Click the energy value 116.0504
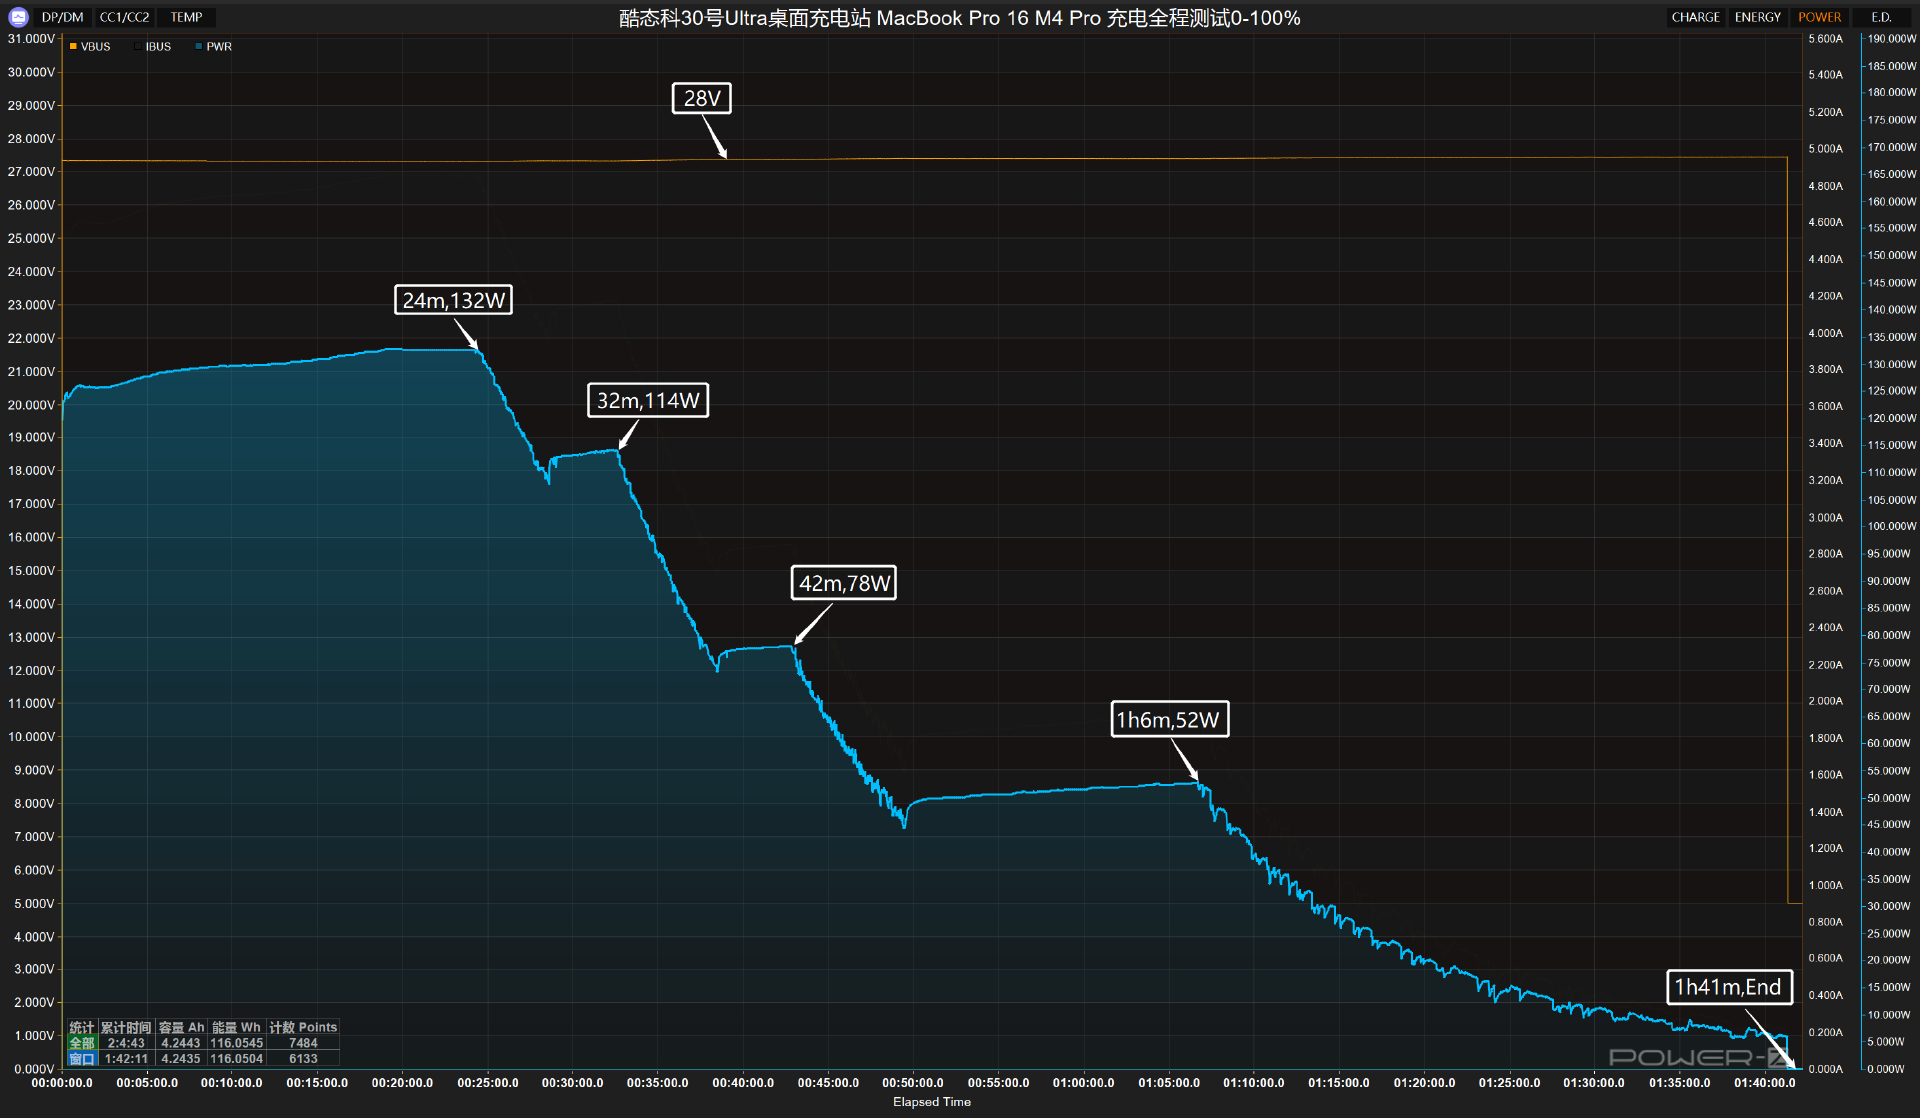The width and height of the screenshot is (1920, 1118). click(x=236, y=1059)
